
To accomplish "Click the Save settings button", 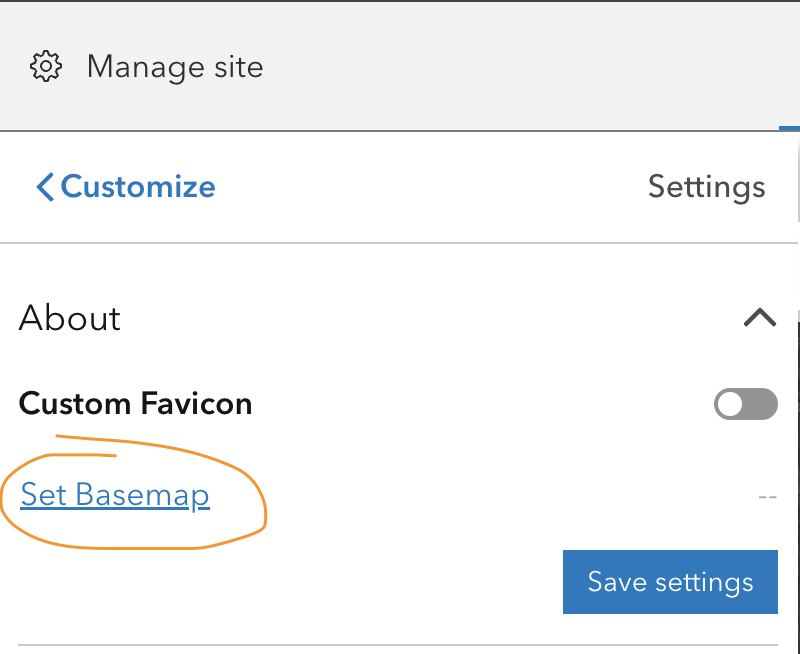I will point(670,582).
